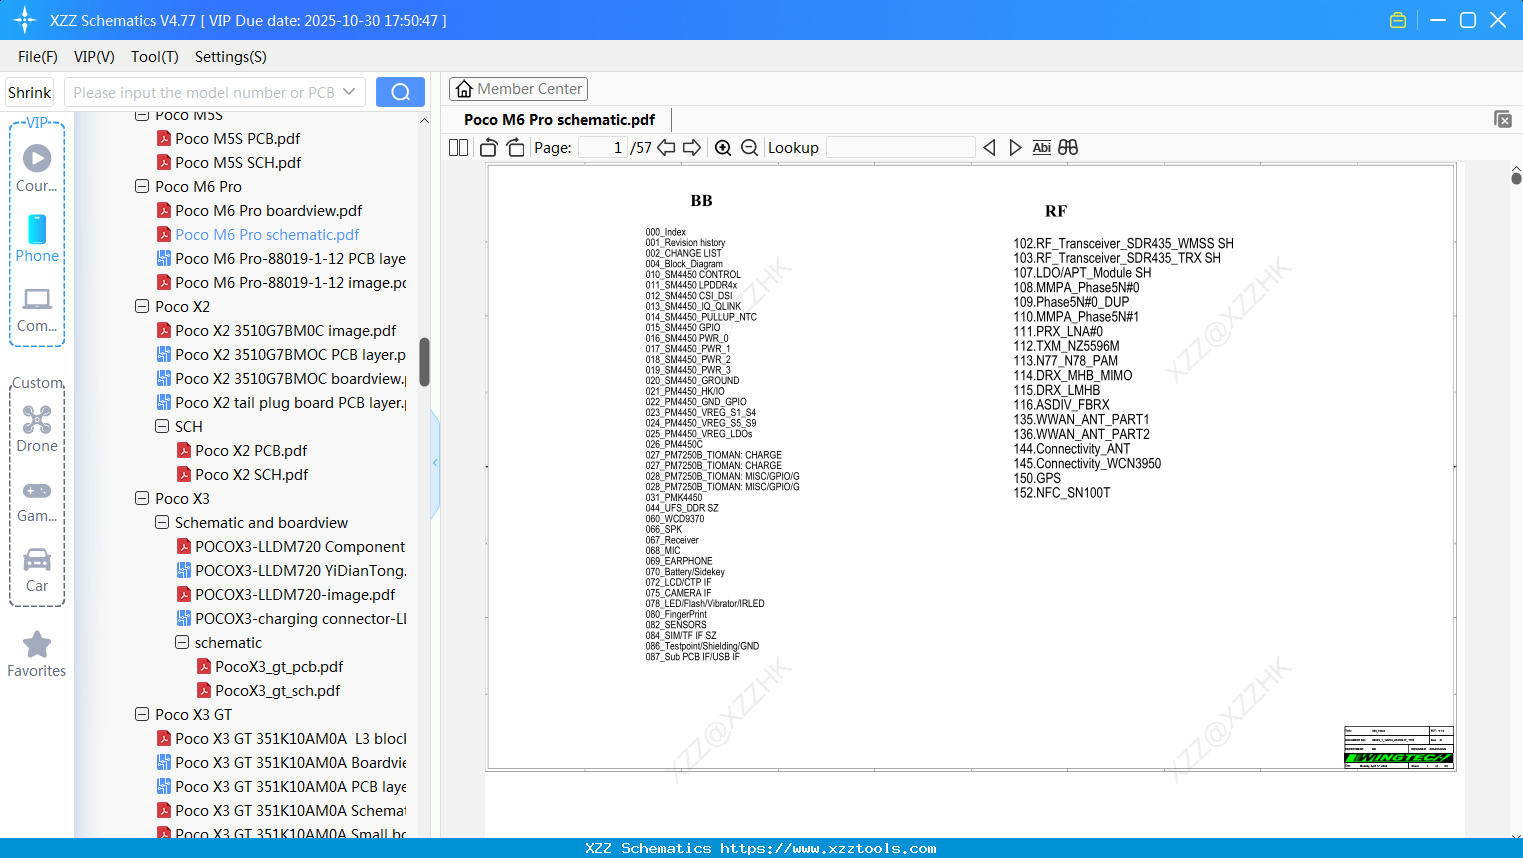Find next lookup result
The width and height of the screenshot is (1523, 858).
point(1015,148)
